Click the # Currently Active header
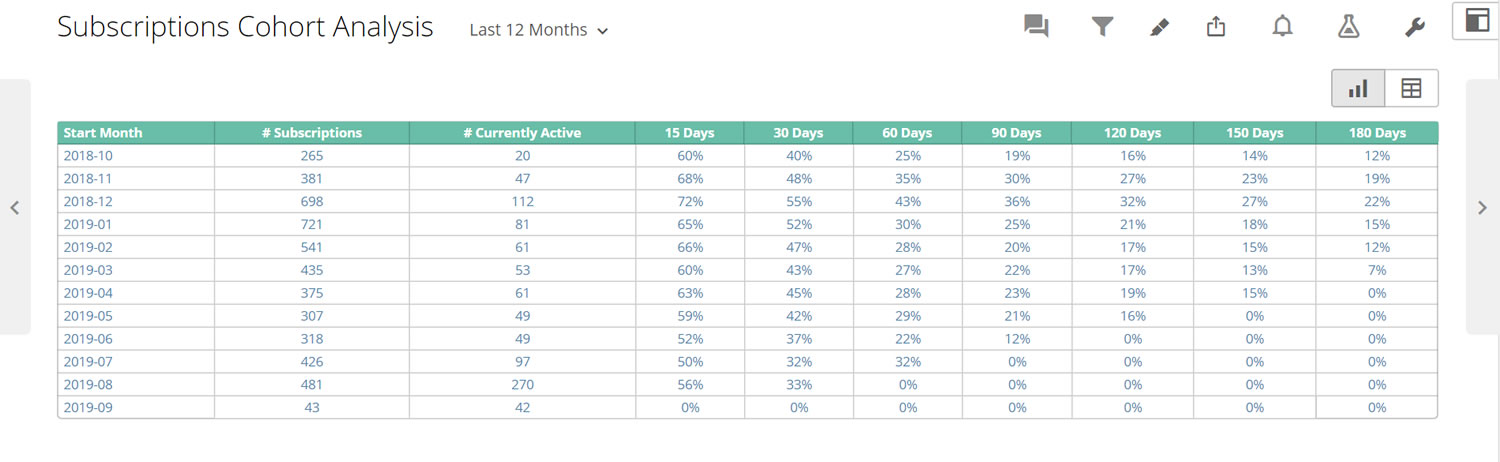1500x462 pixels. coord(522,133)
